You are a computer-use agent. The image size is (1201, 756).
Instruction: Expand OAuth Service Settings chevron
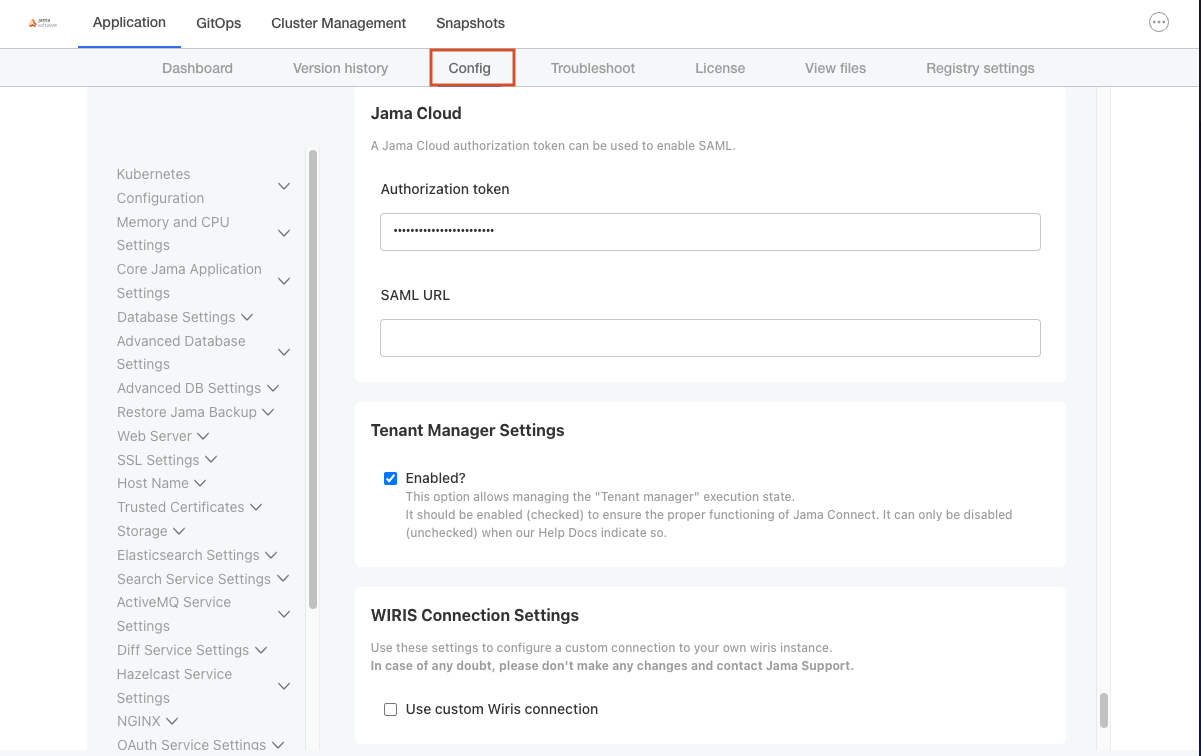tap(278, 745)
